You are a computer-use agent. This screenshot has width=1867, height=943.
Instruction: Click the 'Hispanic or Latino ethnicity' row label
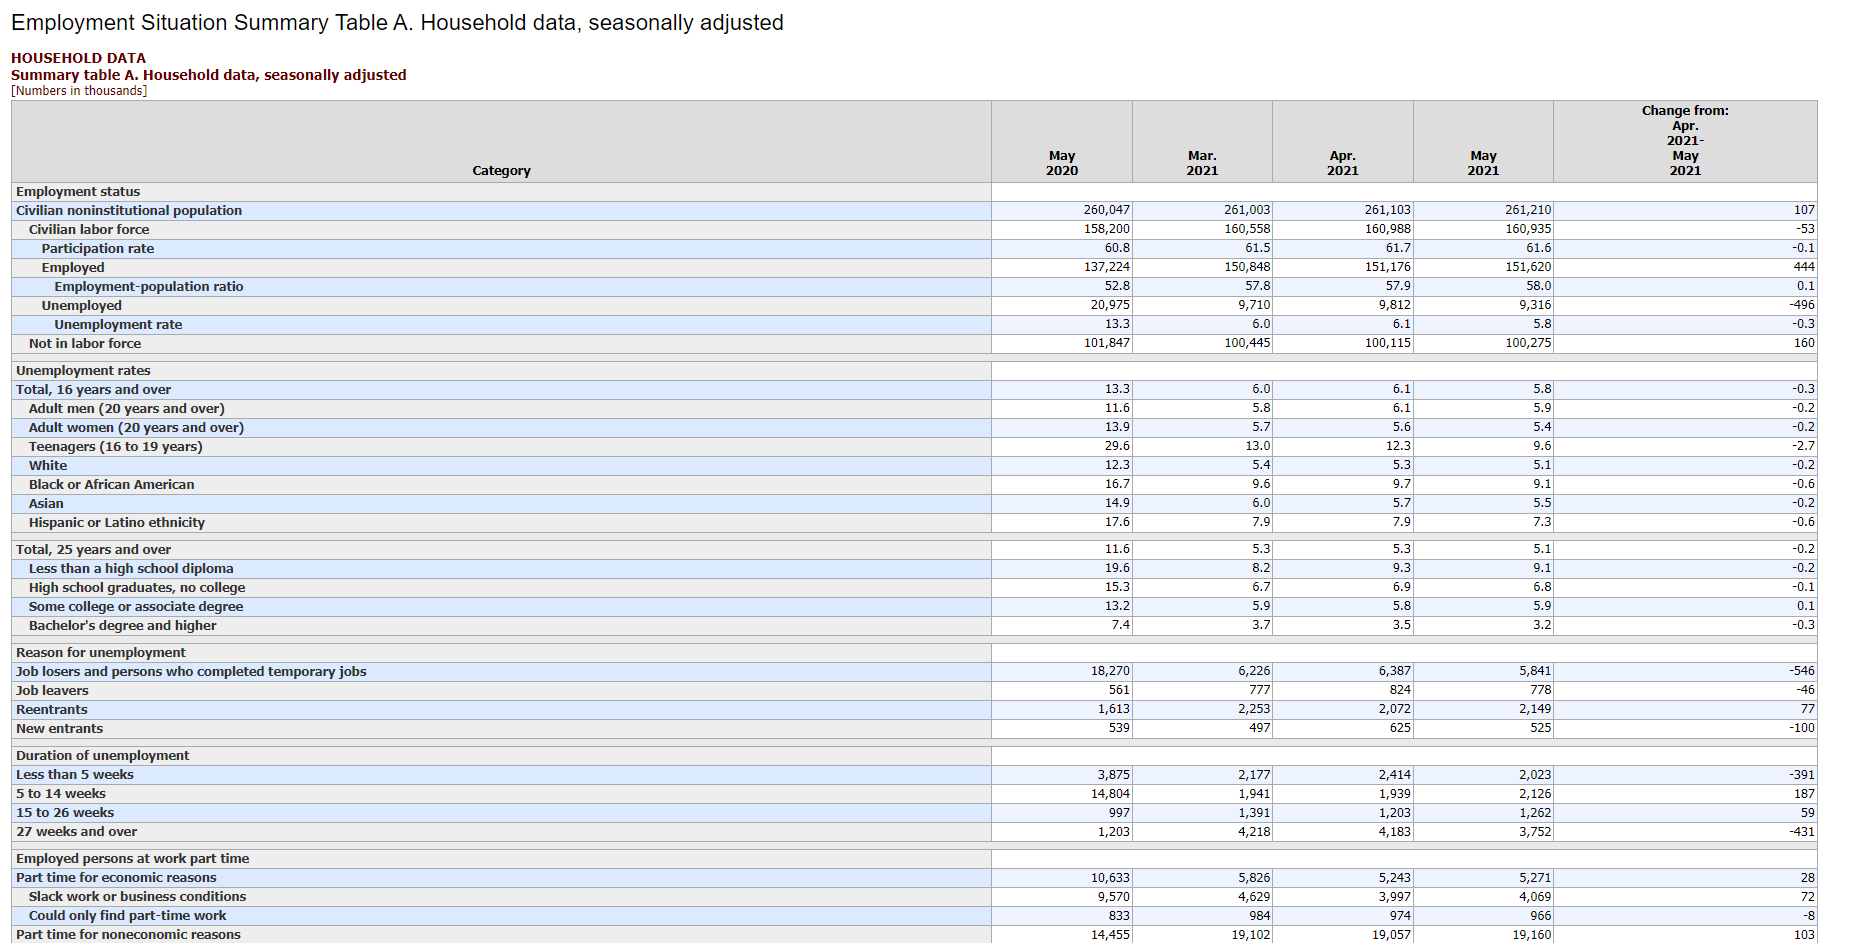tap(117, 523)
